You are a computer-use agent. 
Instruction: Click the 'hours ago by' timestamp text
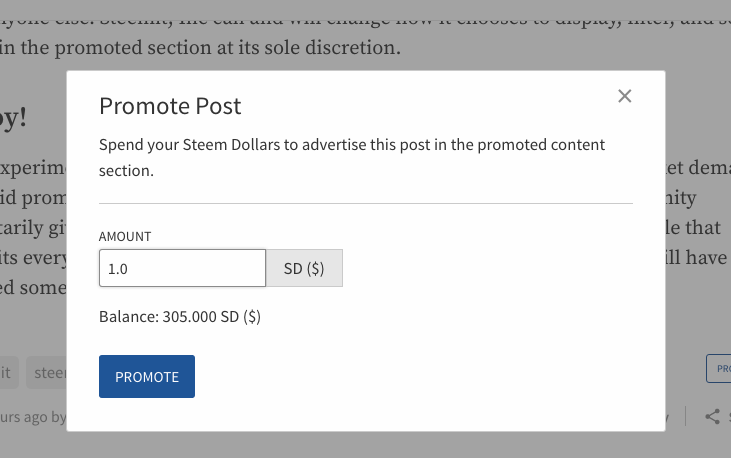point(33,417)
